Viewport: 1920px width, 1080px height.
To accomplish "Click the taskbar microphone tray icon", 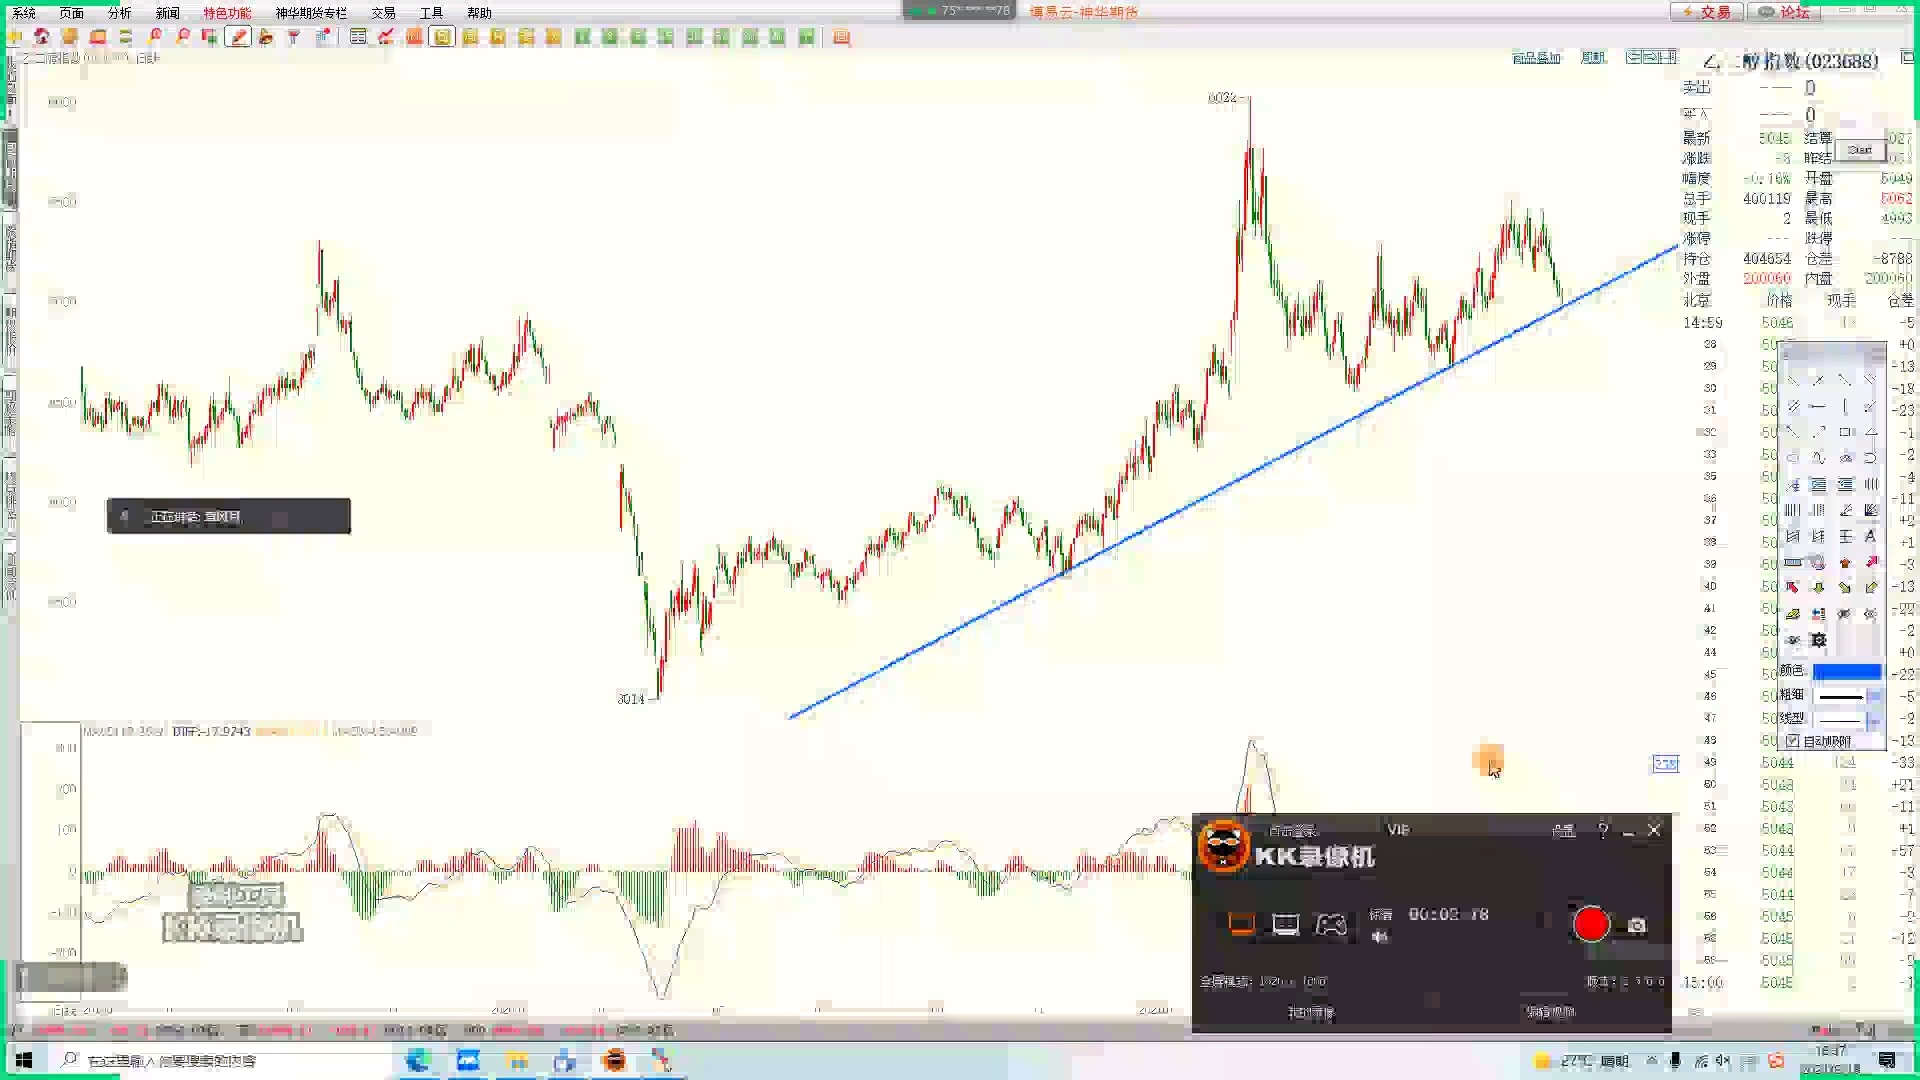I will [1675, 1061].
